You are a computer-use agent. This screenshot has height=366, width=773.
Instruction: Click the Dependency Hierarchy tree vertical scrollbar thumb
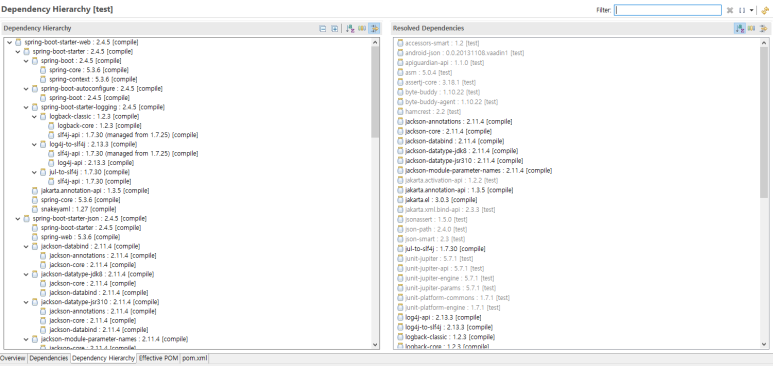(375, 93)
